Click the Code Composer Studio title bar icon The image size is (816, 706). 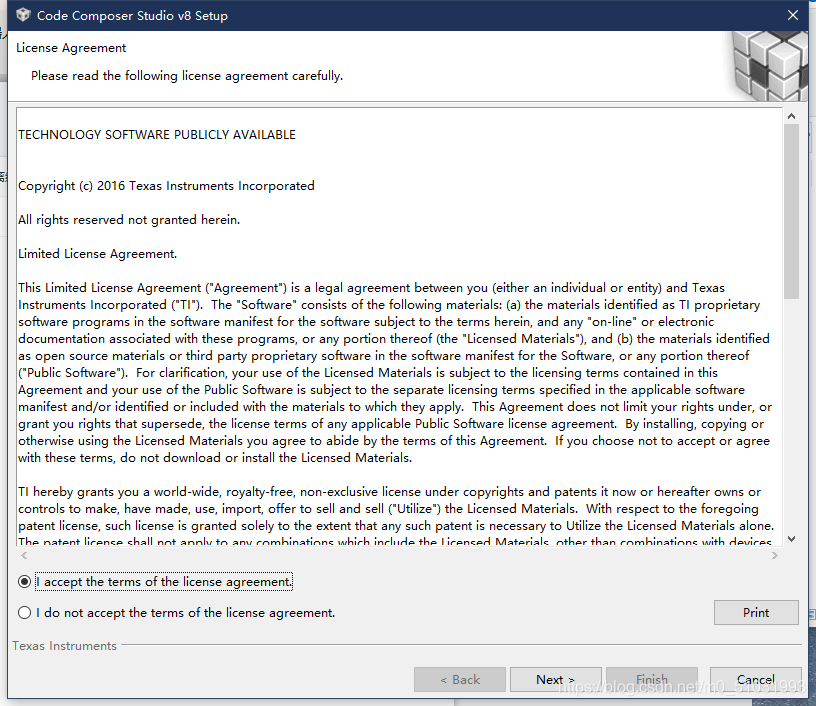(22, 15)
